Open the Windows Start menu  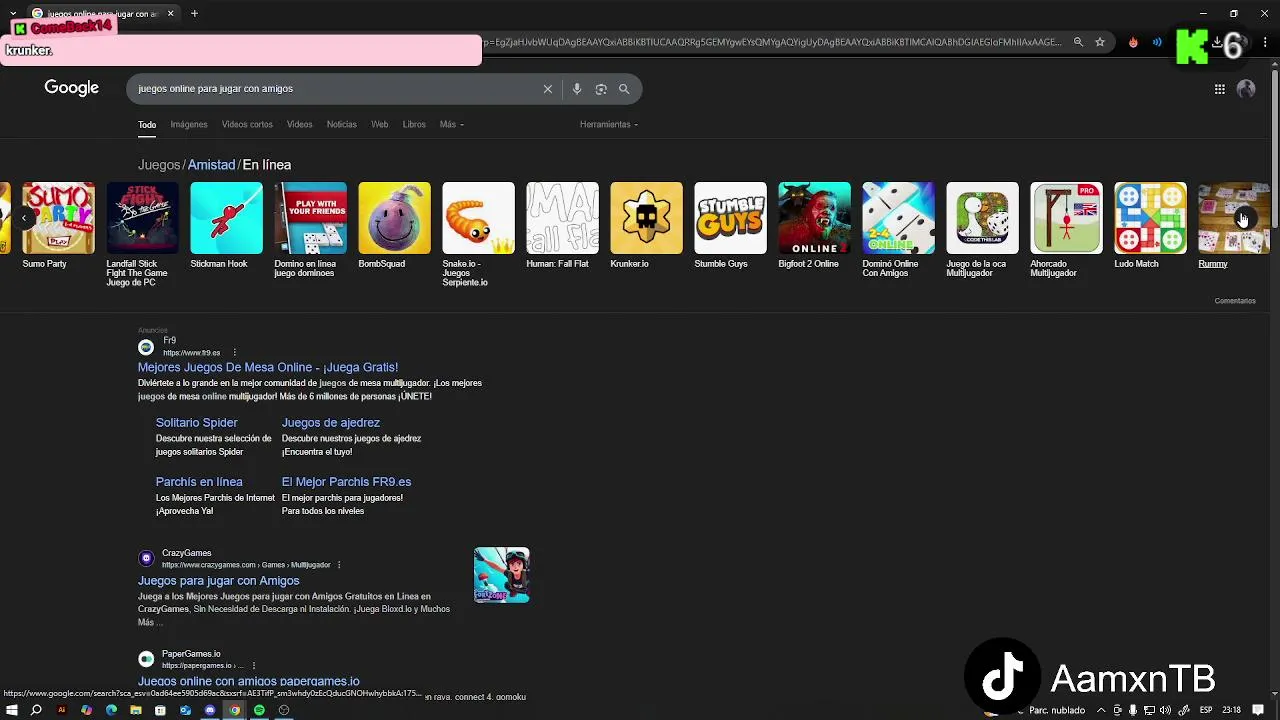coord(12,710)
